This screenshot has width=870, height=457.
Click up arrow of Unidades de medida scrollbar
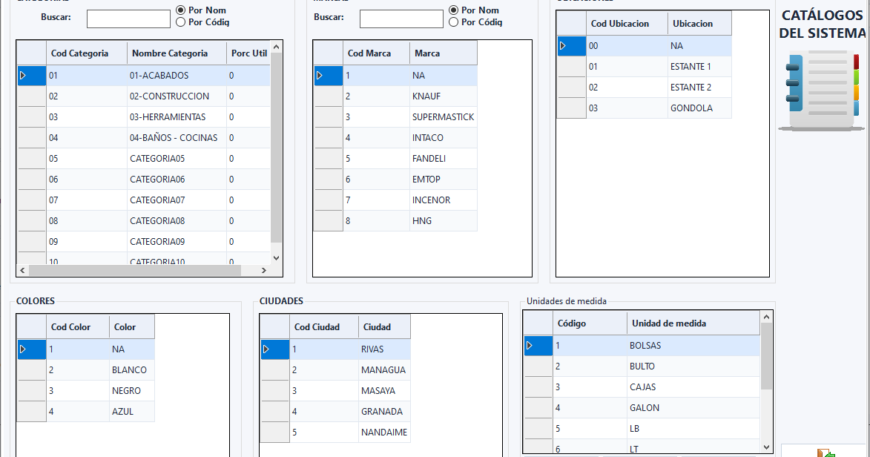pos(766,317)
